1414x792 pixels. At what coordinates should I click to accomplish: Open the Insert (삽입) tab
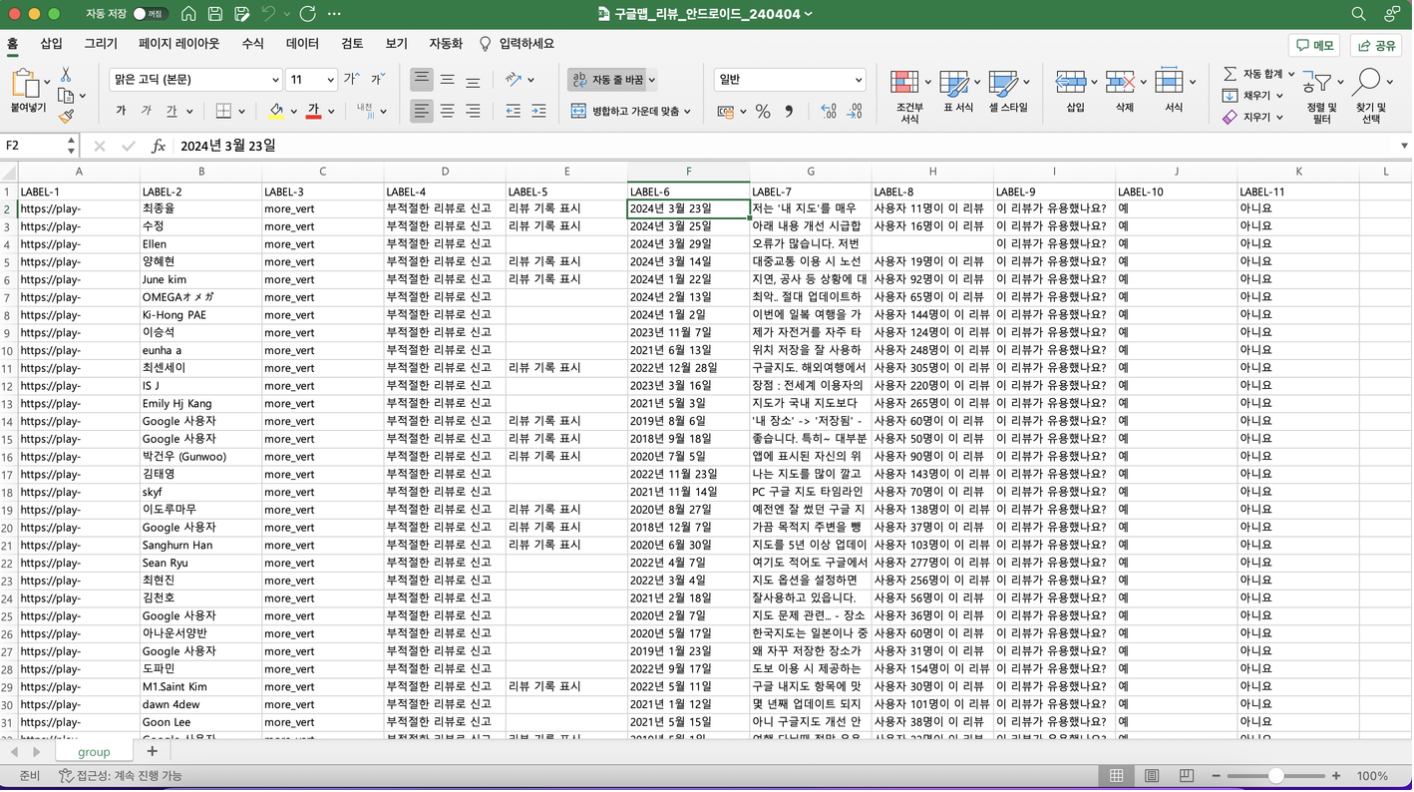[51, 44]
